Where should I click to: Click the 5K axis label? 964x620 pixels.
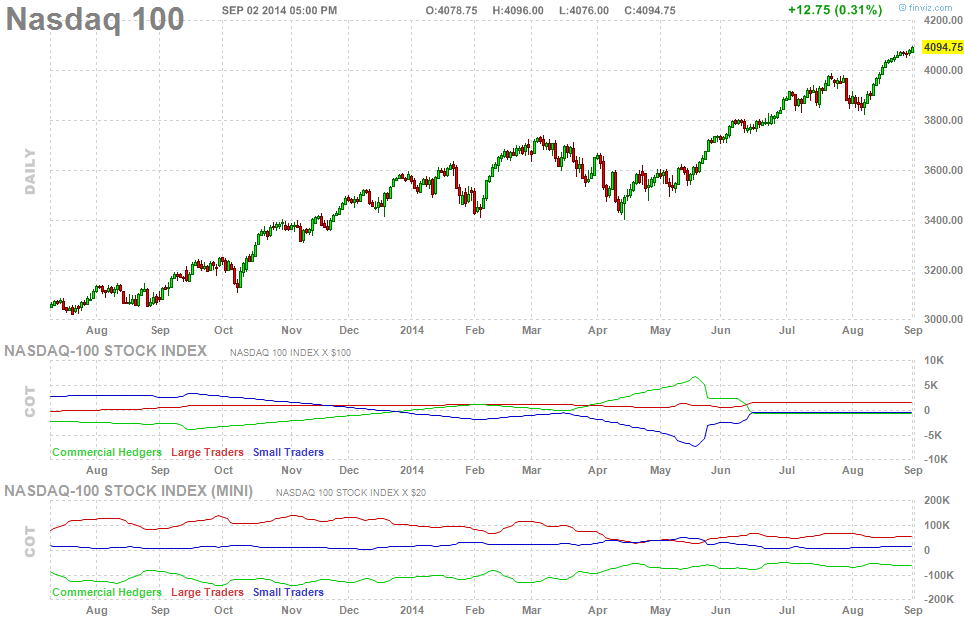click(931, 385)
